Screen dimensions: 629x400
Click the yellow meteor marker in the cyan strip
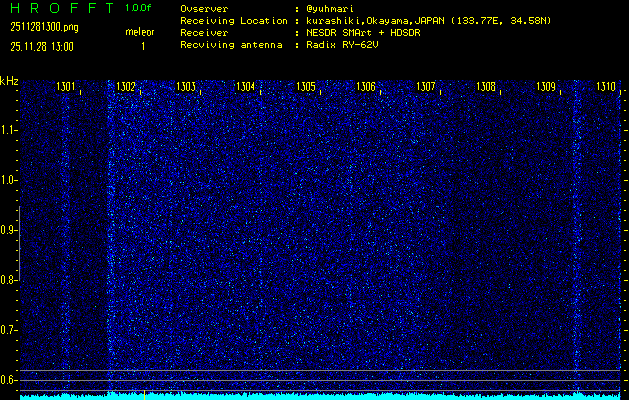[144, 394]
